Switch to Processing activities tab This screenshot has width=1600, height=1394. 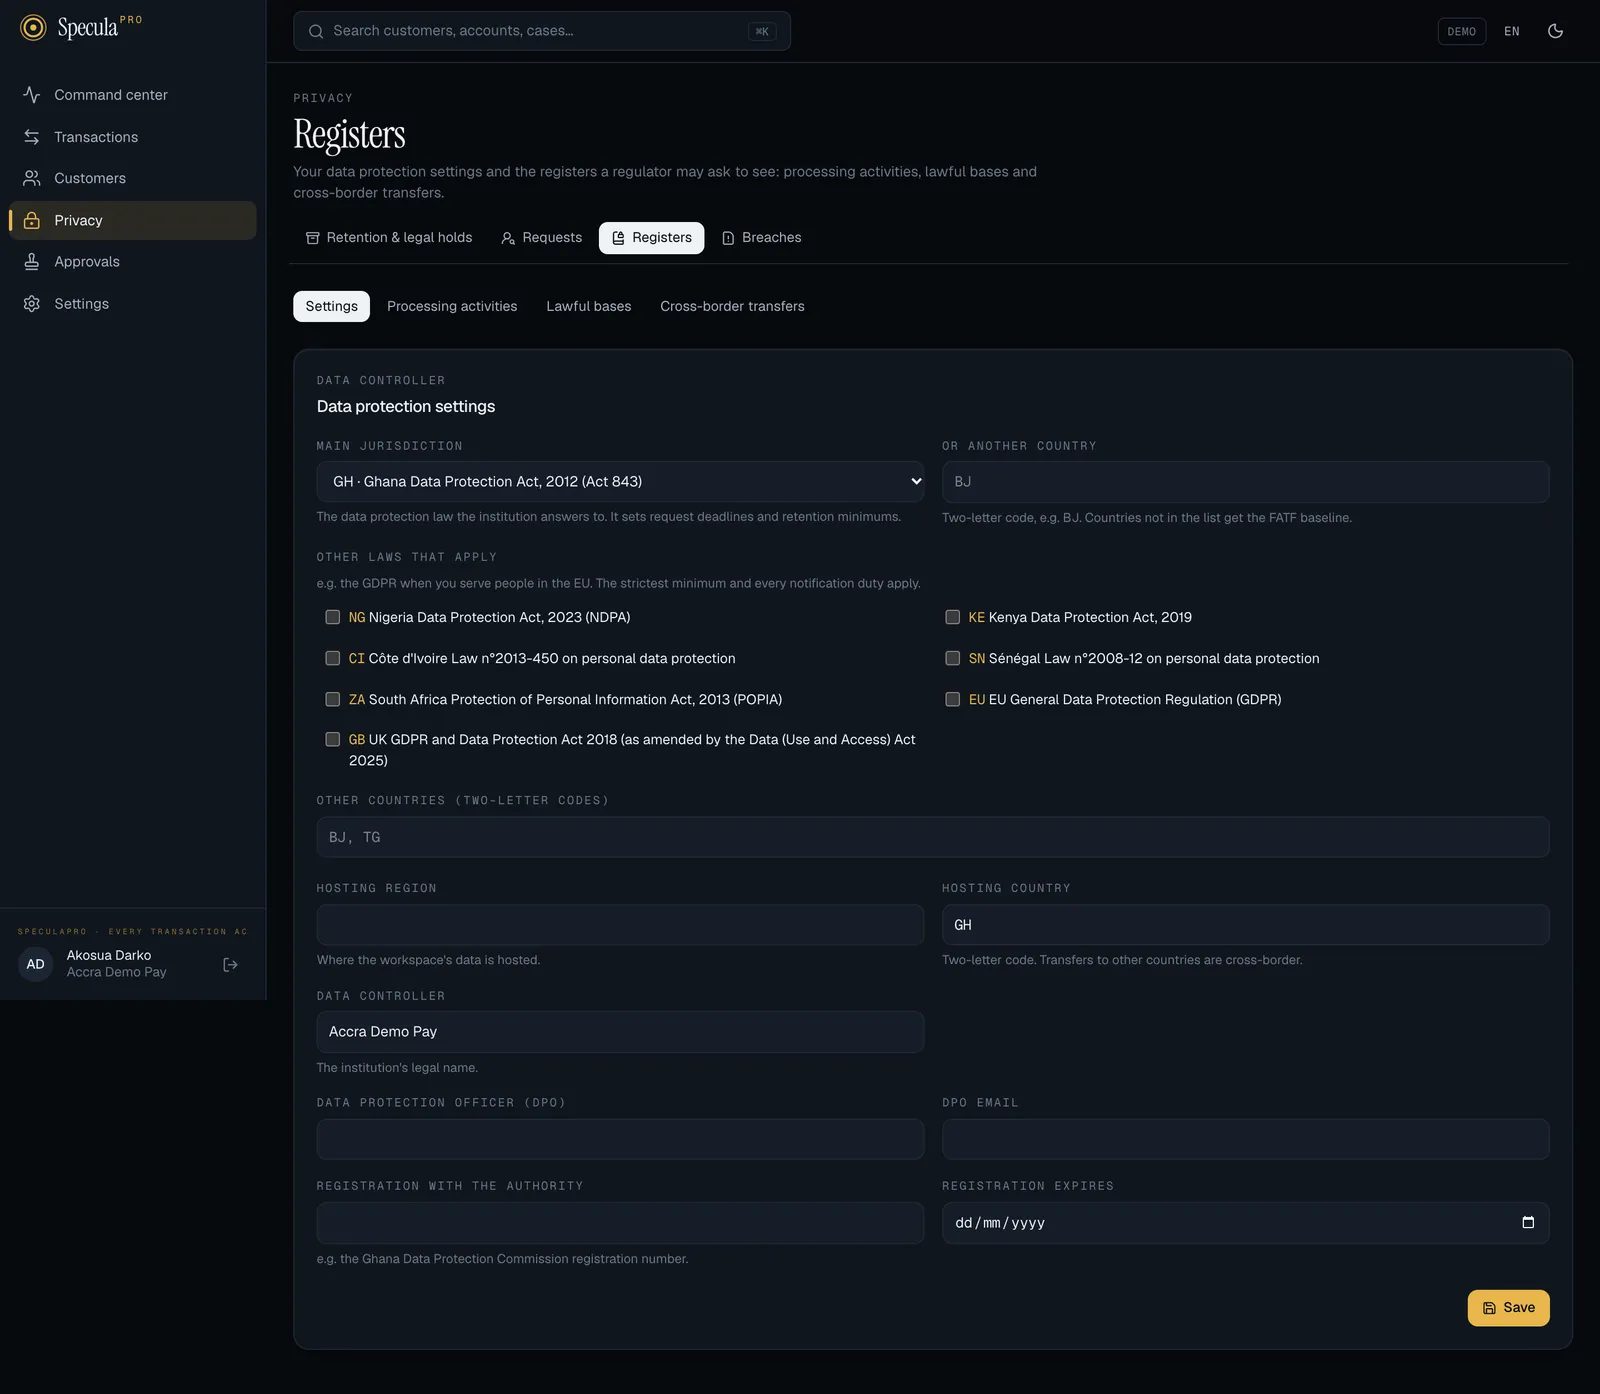pos(452,306)
